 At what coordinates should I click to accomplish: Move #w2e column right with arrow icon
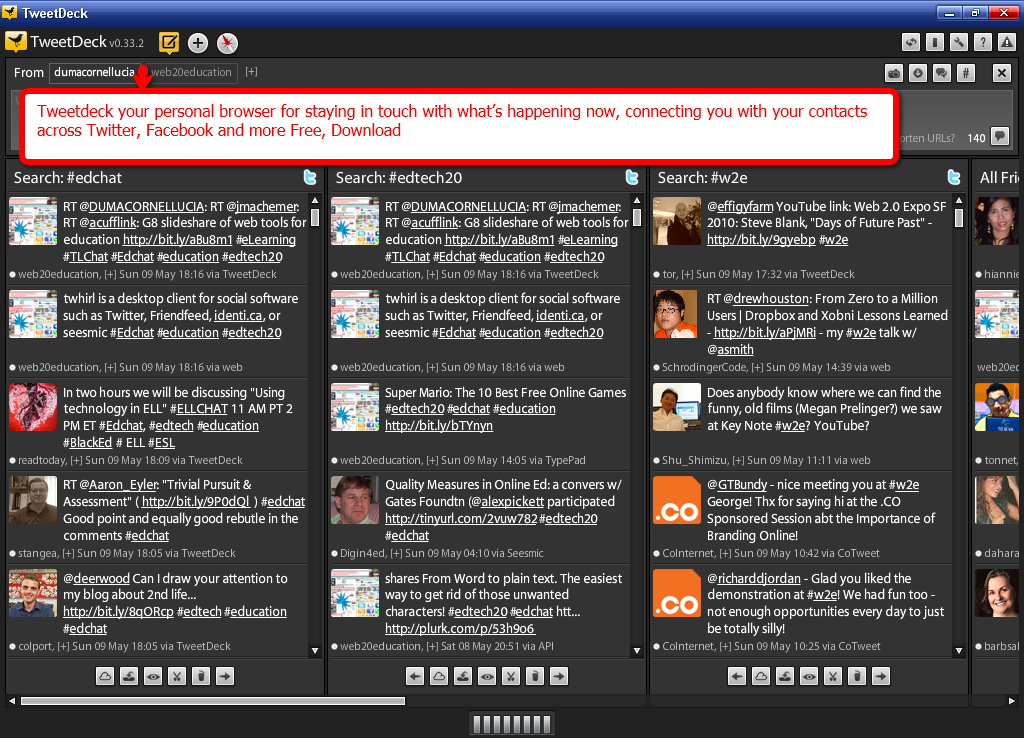881,677
